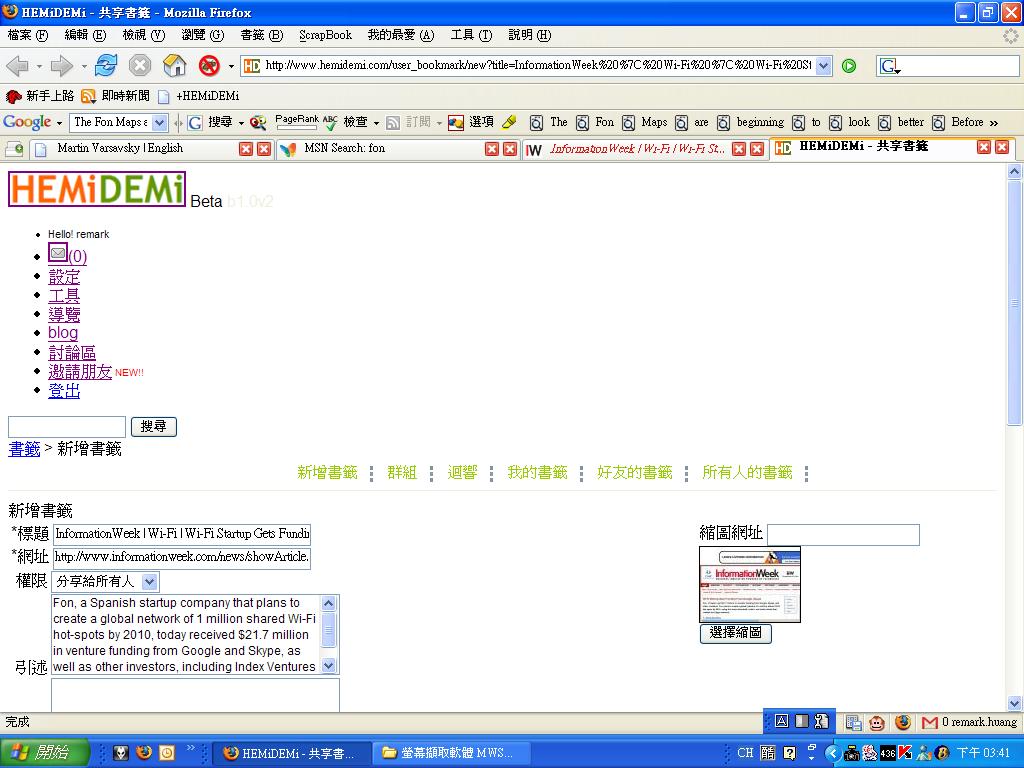Image resolution: width=1024 pixels, height=768 pixels.
Task: Click the 選擇縮圖 button
Action: (735, 633)
